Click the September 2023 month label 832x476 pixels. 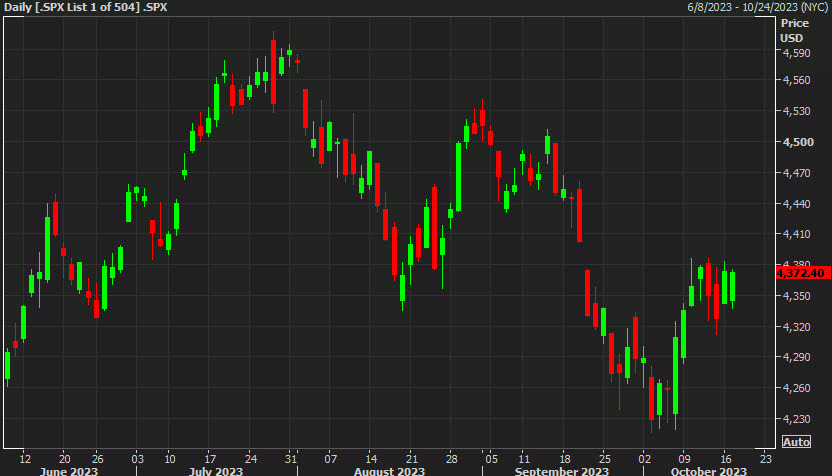point(562,471)
